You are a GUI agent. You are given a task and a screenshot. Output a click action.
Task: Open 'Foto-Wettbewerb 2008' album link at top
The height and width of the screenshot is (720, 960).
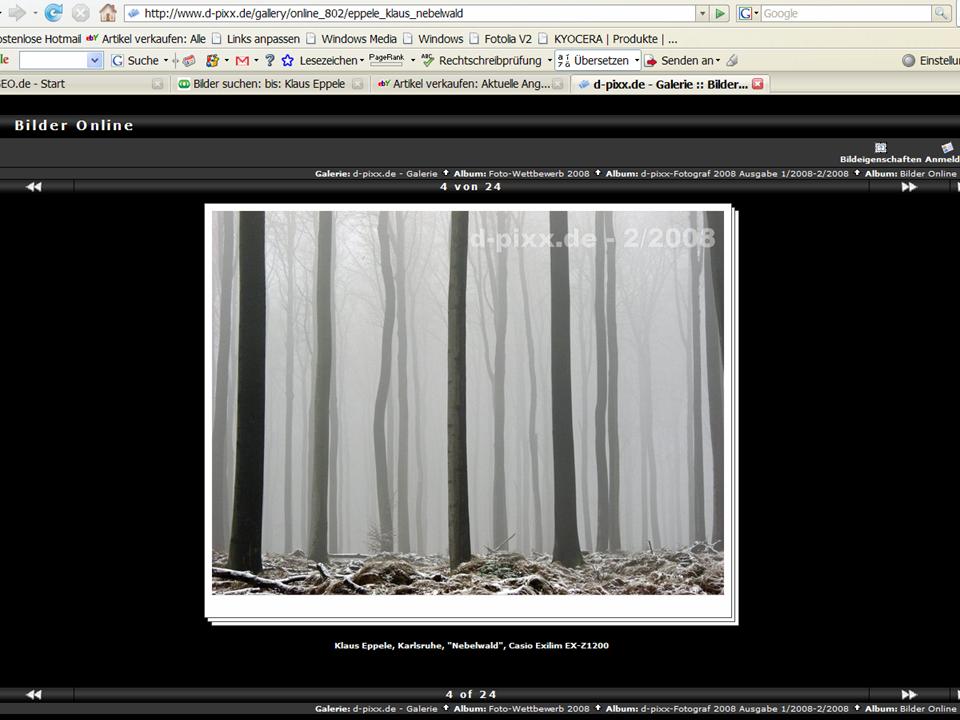coord(538,173)
